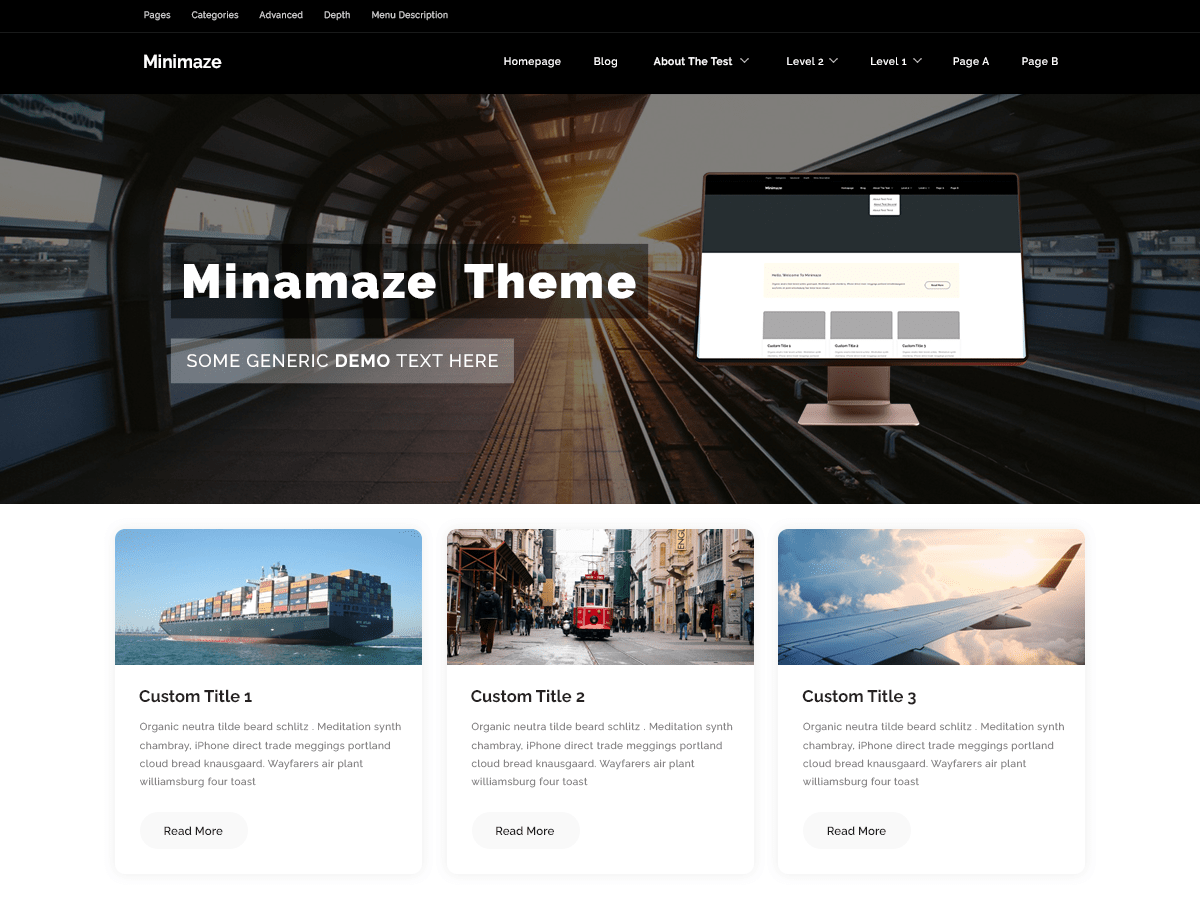
Task: Open the Custom Title 1 heading link
Action: (195, 696)
